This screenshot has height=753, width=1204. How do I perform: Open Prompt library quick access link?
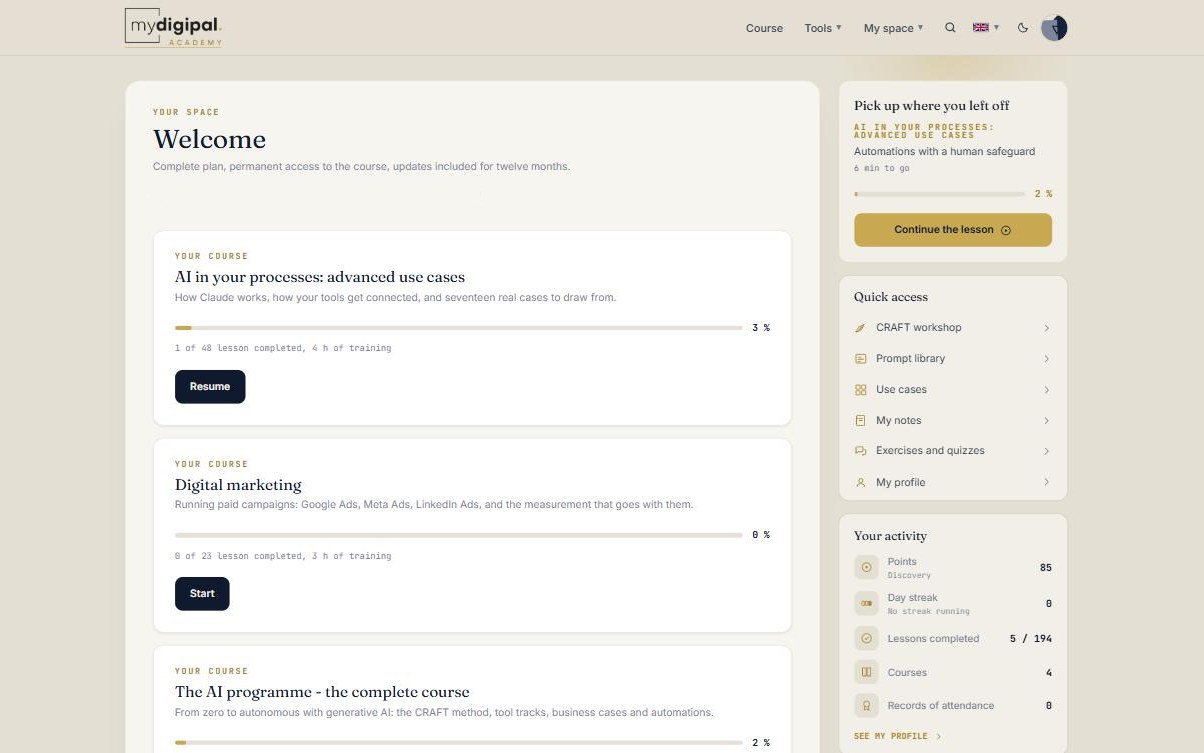click(953, 359)
